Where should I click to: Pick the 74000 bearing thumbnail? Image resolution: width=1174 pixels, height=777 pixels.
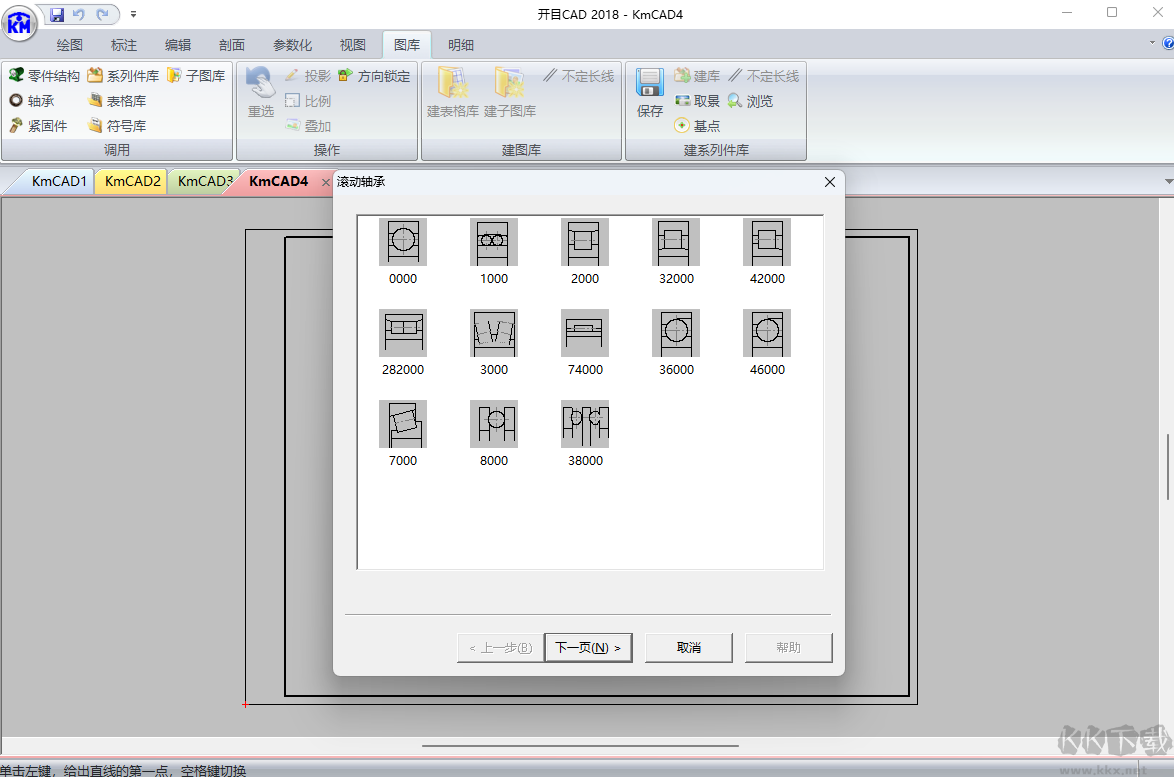585,333
